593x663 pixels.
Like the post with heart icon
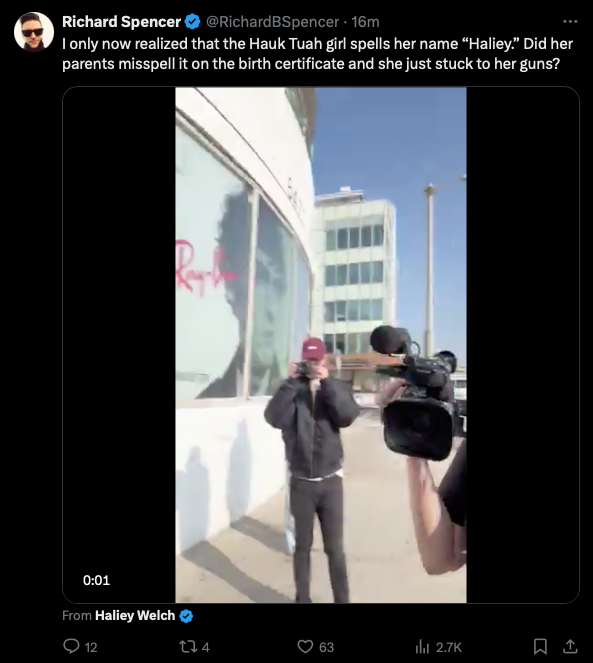coord(305,647)
